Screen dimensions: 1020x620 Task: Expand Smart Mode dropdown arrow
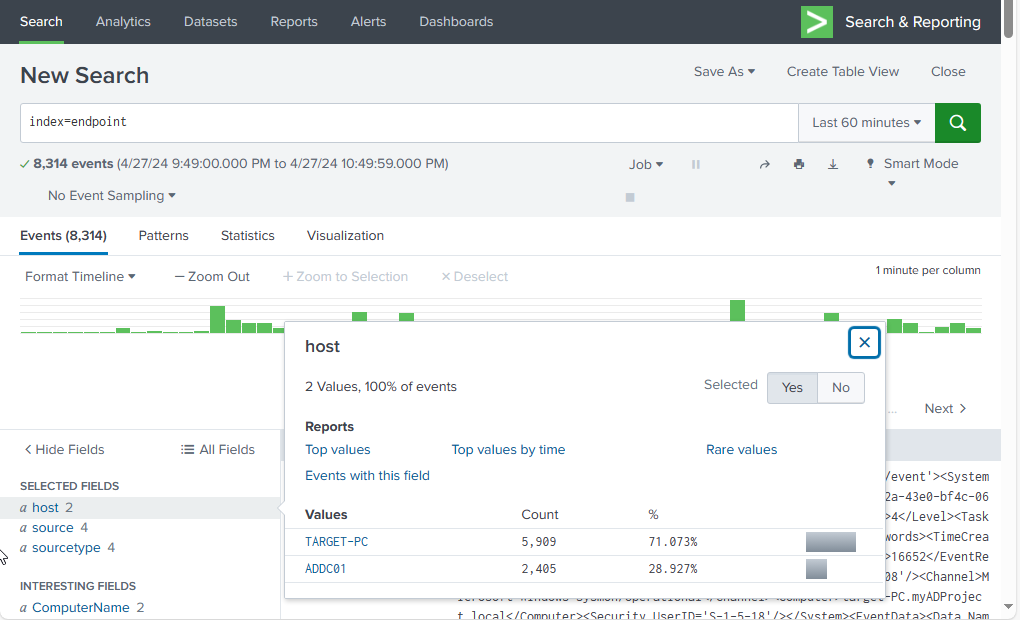tap(892, 183)
